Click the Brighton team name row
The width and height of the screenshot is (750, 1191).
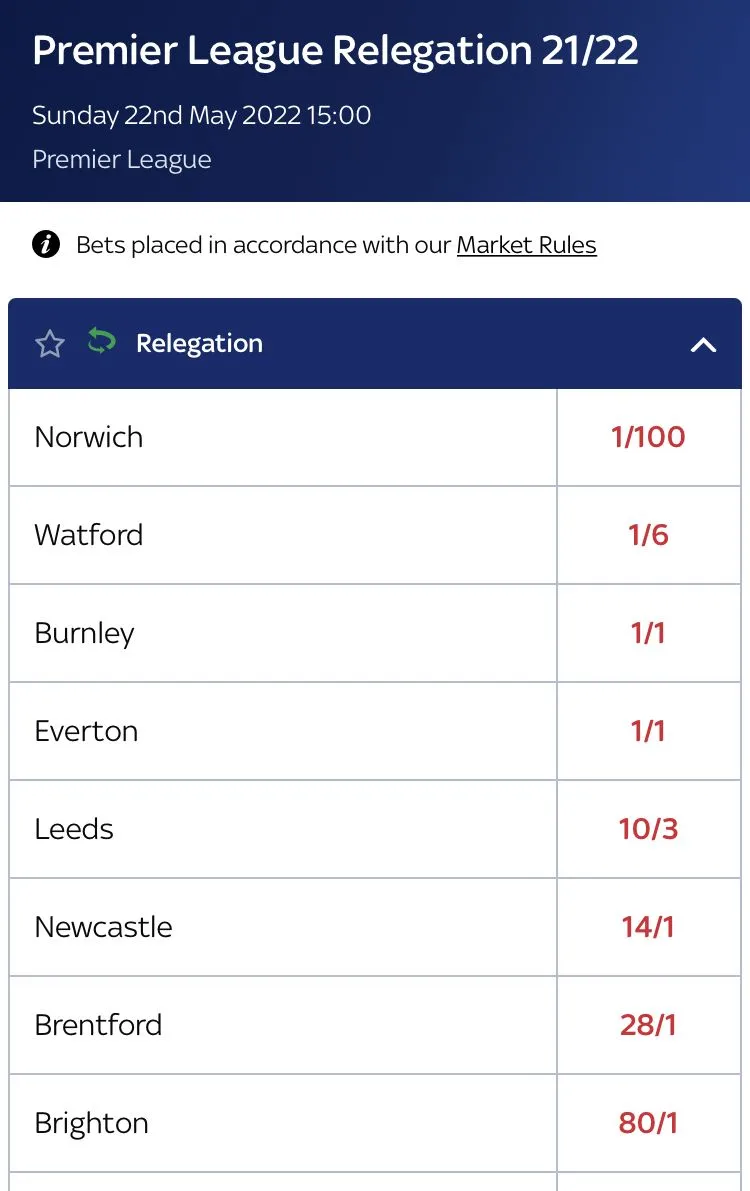[91, 1123]
